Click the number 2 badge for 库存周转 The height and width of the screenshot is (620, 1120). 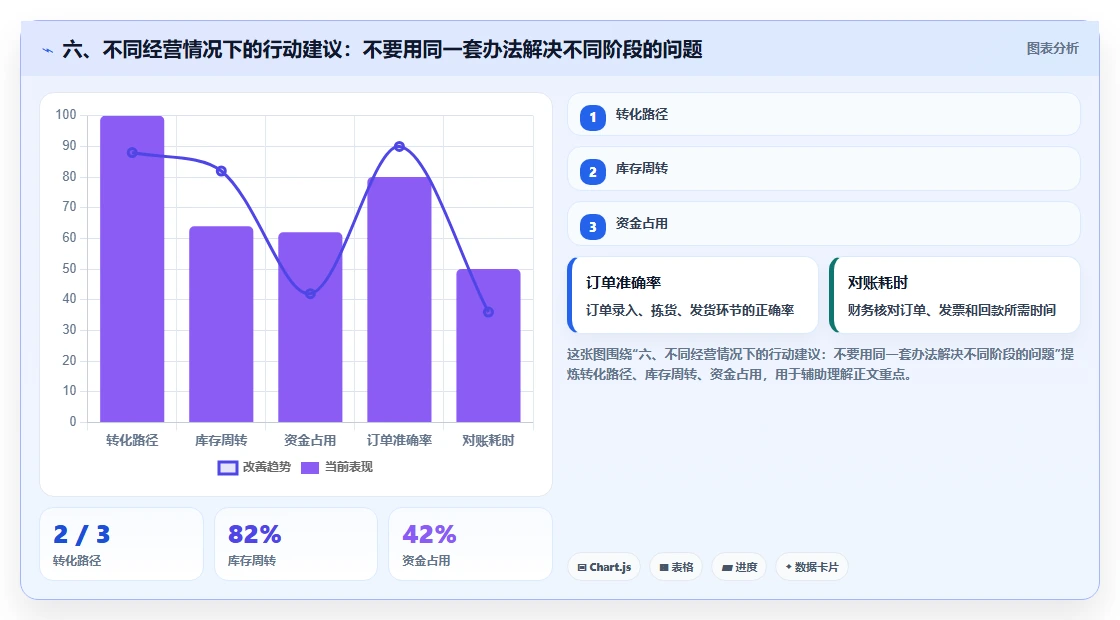click(x=593, y=172)
